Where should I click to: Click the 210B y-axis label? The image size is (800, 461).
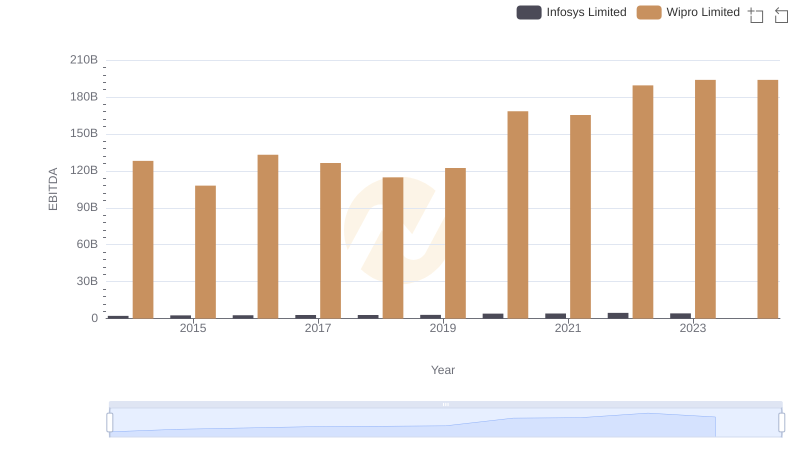click(x=84, y=60)
